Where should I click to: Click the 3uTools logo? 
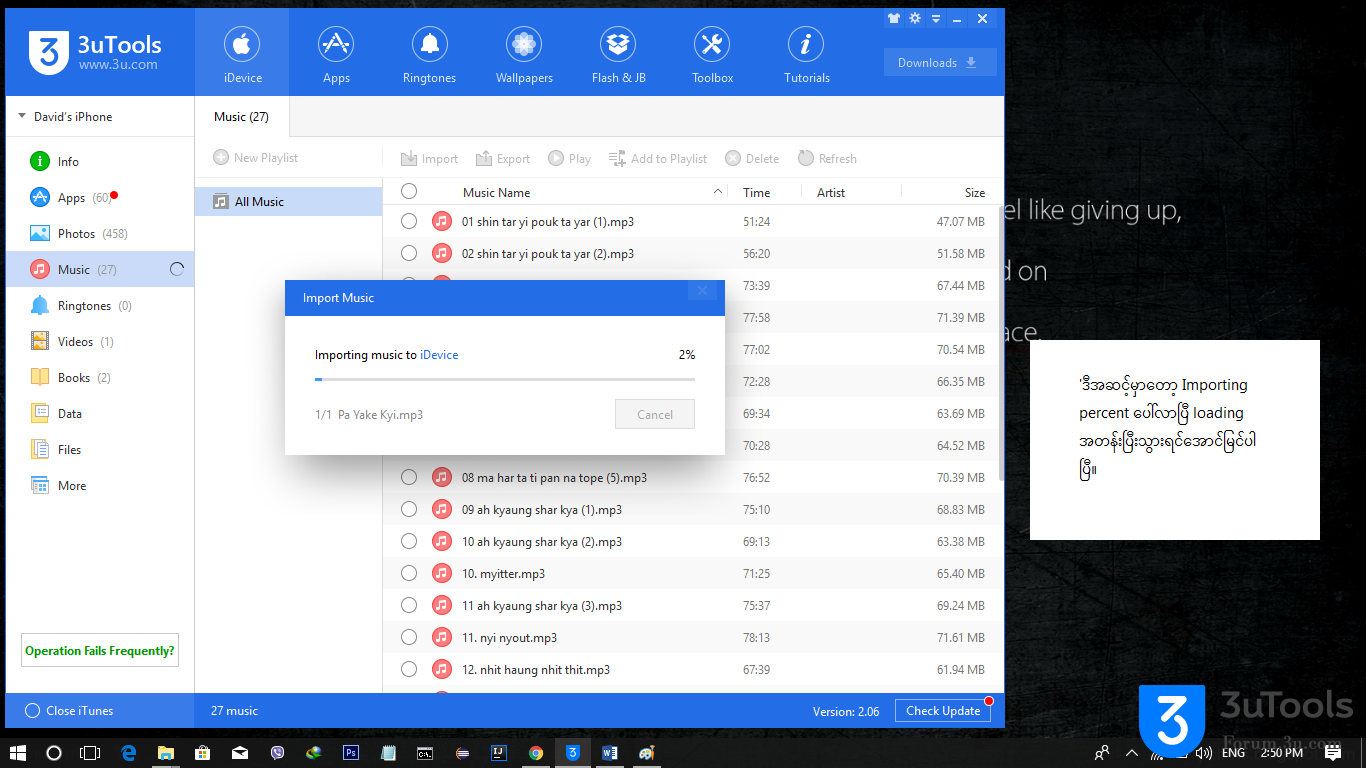pos(95,53)
